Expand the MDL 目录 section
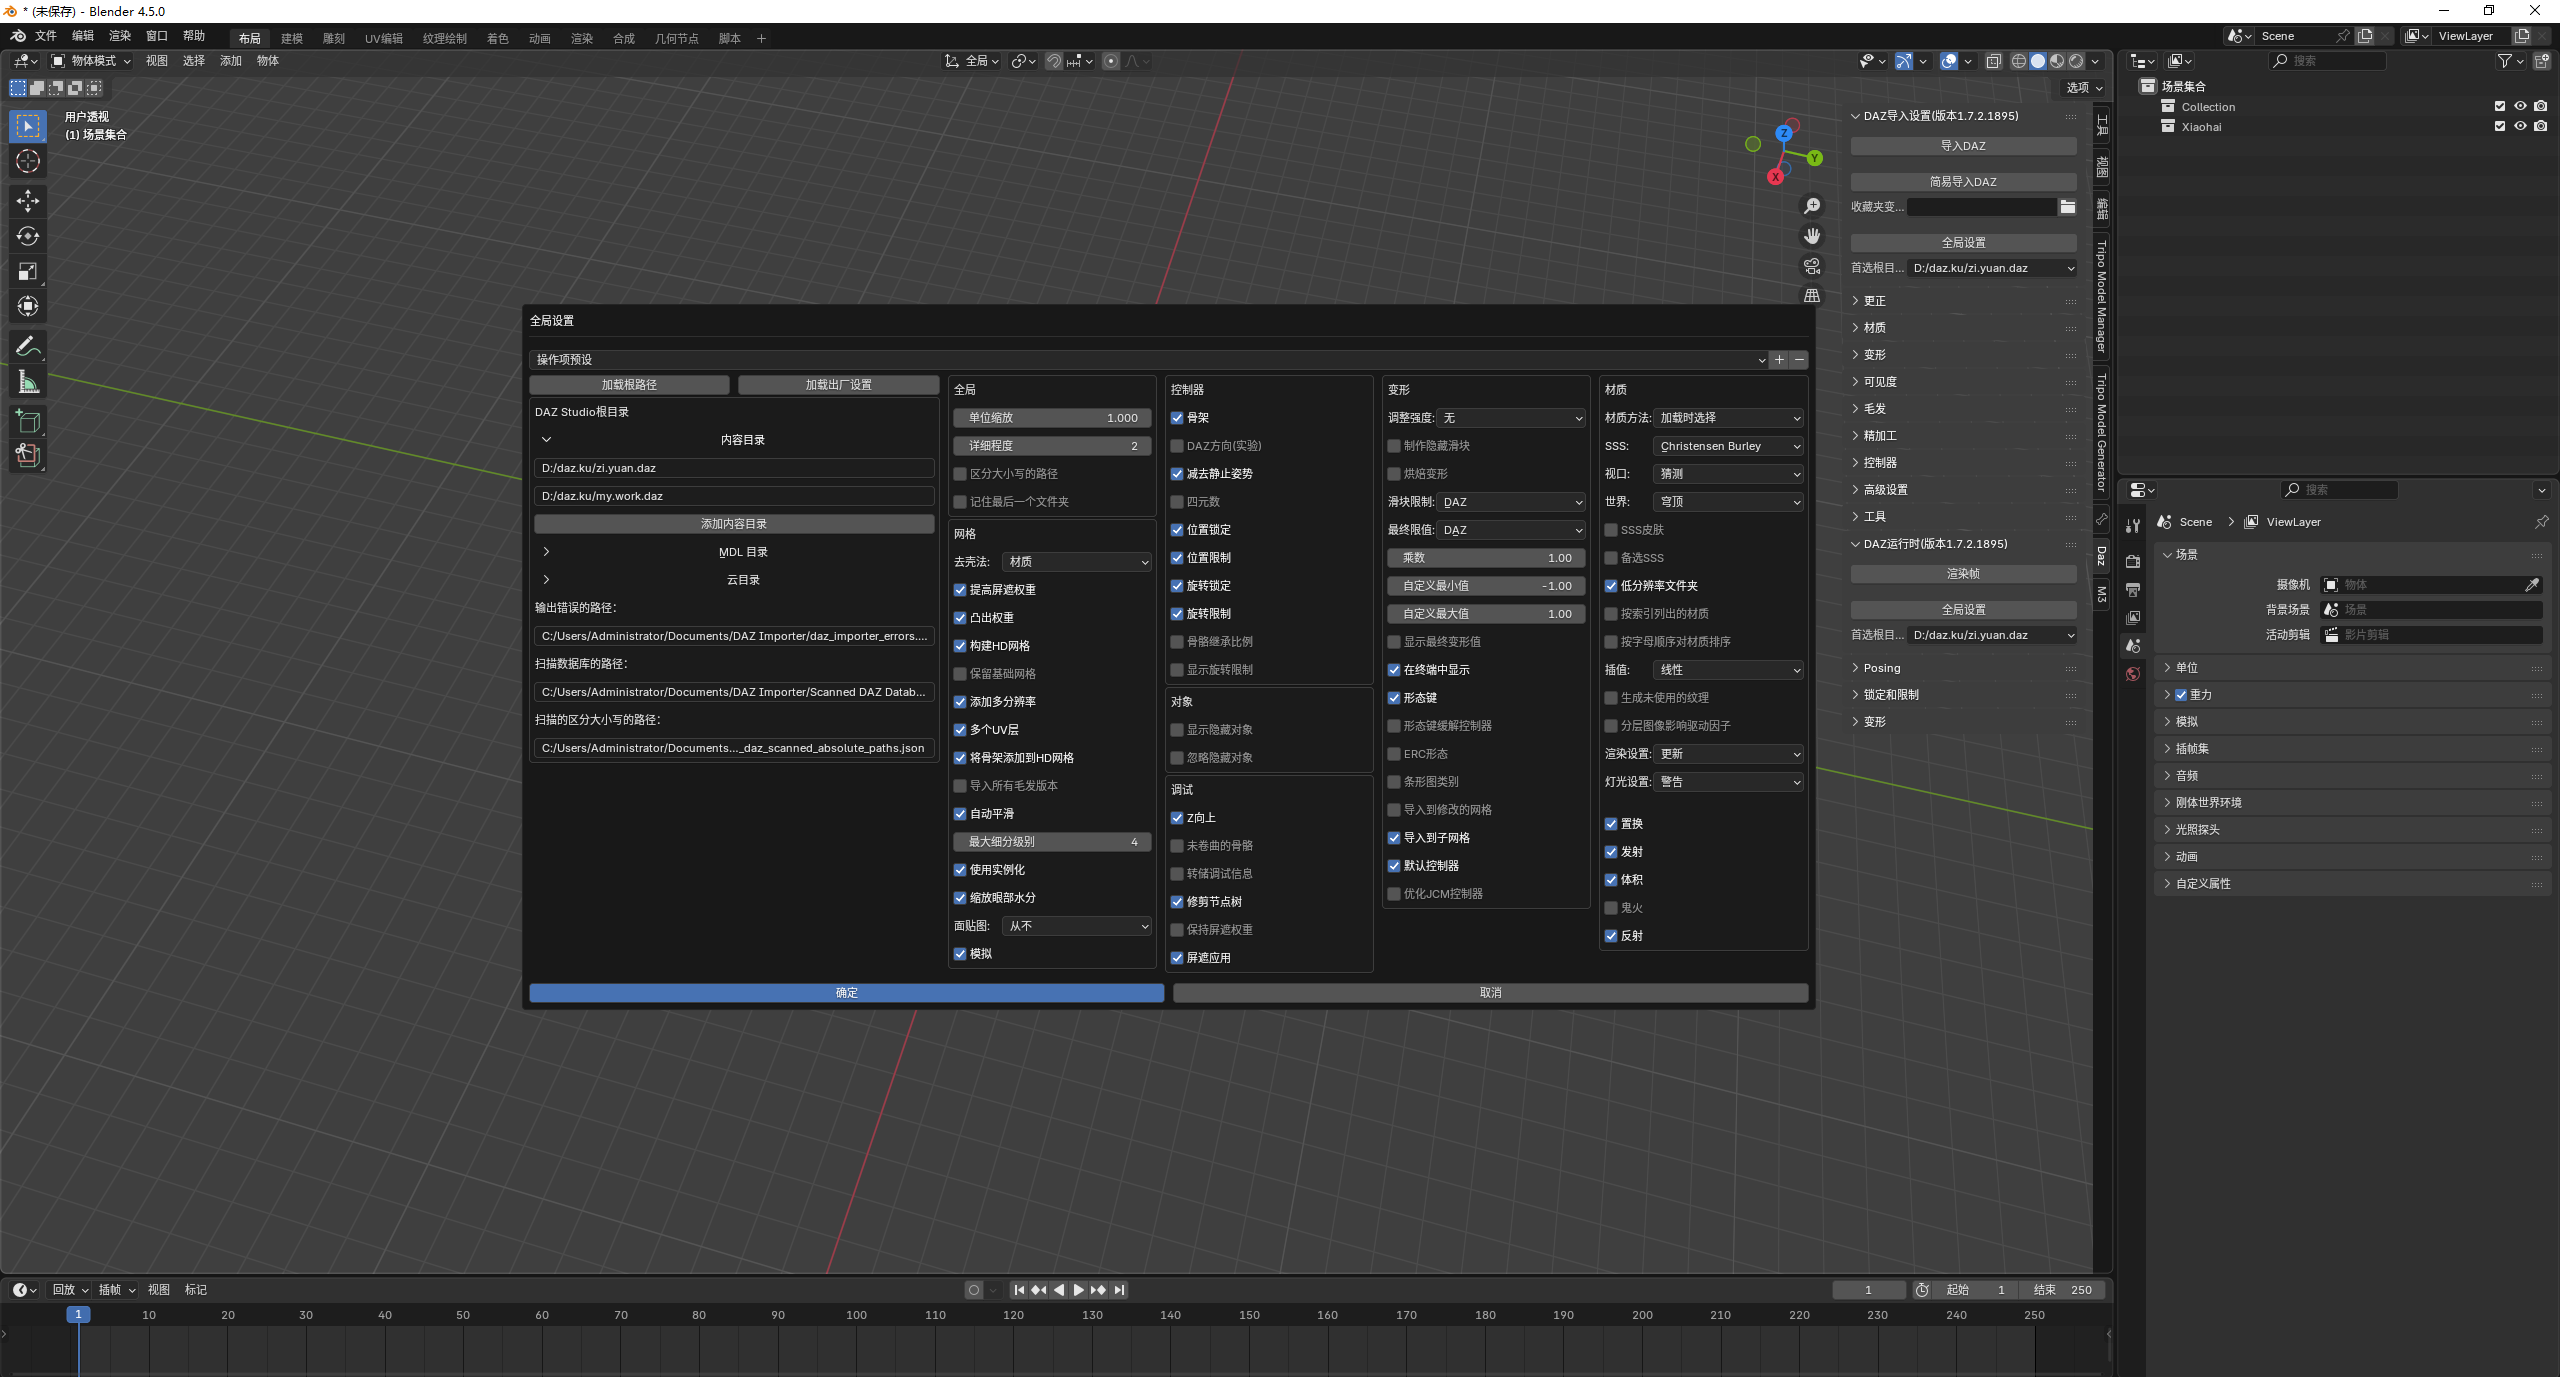The image size is (2560, 1377). (546, 552)
